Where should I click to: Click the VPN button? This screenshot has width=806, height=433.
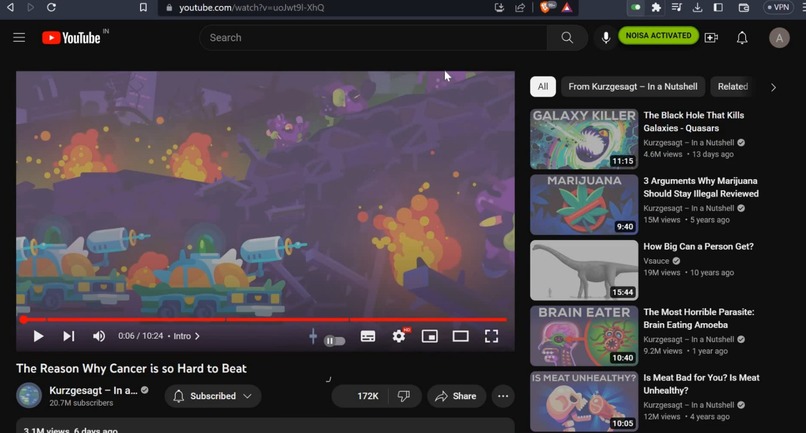click(x=778, y=7)
